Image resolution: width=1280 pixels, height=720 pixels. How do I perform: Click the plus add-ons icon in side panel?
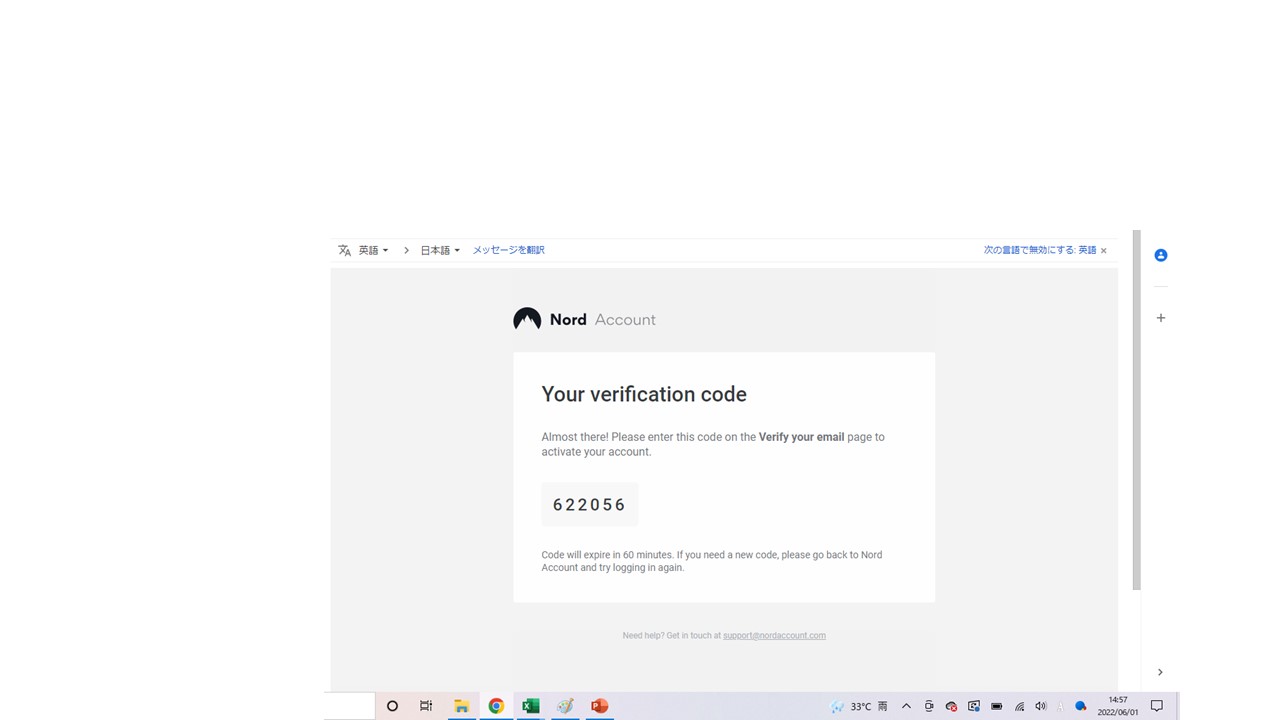coord(1161,318)
